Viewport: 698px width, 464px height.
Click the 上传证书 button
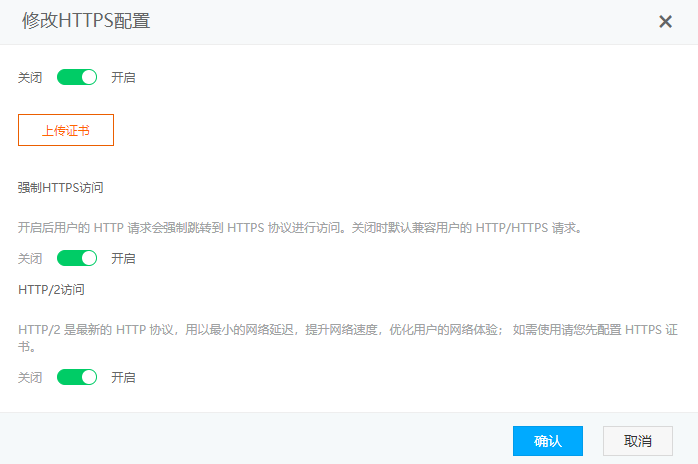point(66,130)
